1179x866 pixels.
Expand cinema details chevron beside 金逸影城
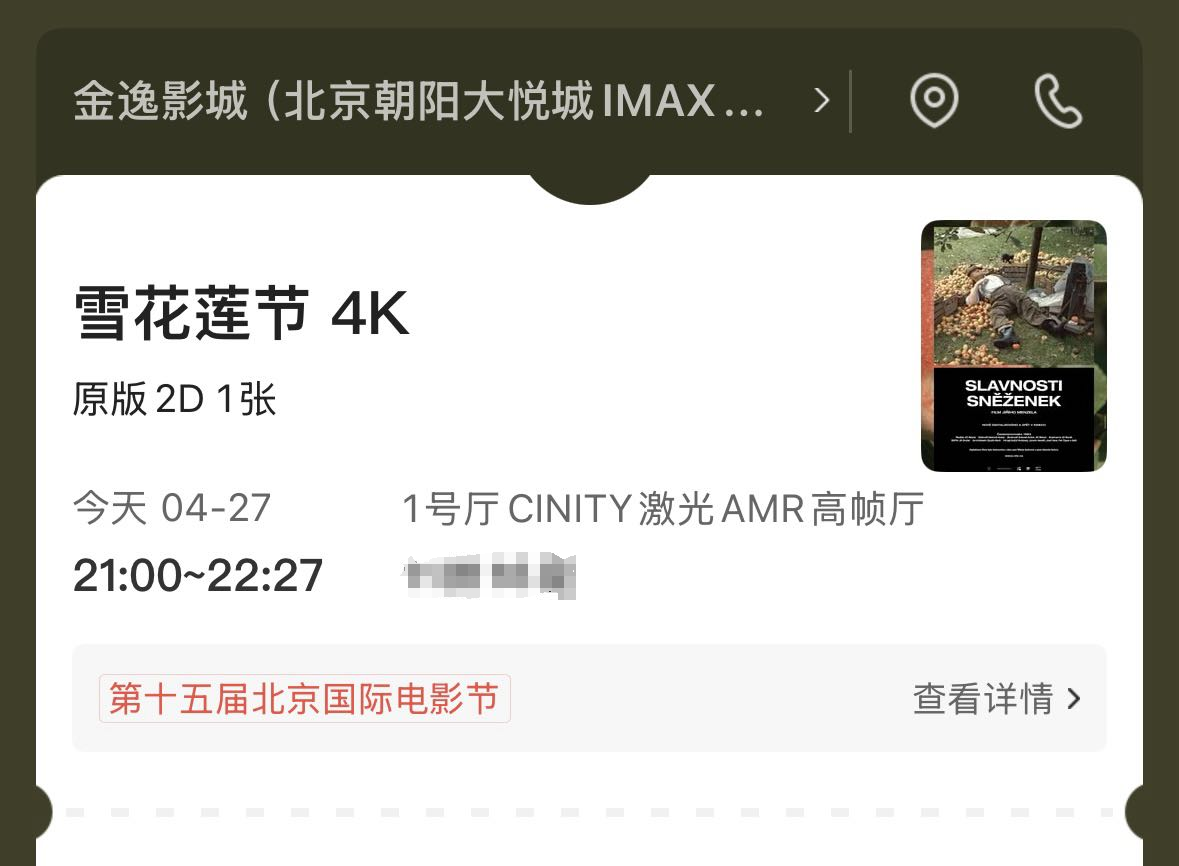point(822,101)
